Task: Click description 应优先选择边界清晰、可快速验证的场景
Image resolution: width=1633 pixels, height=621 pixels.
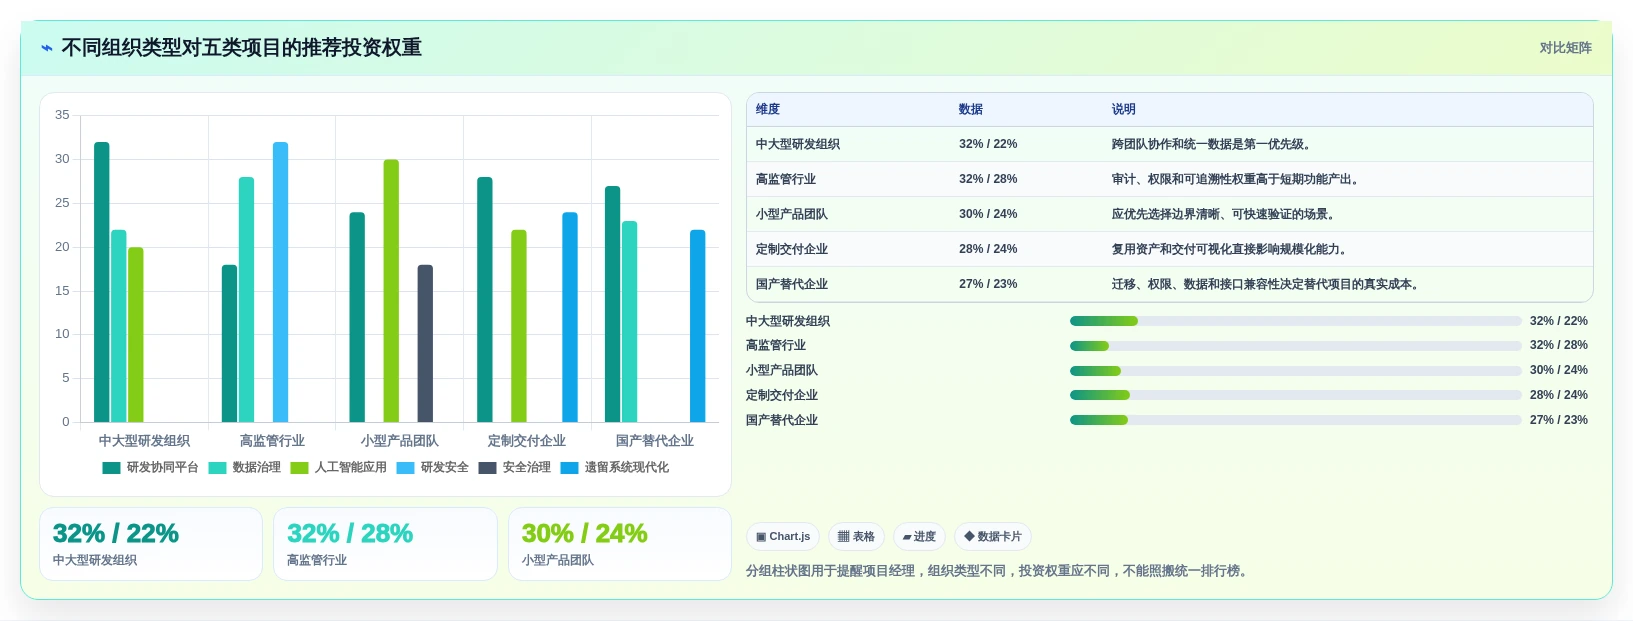Action: pyautogui.click(x=1223, y=214)
